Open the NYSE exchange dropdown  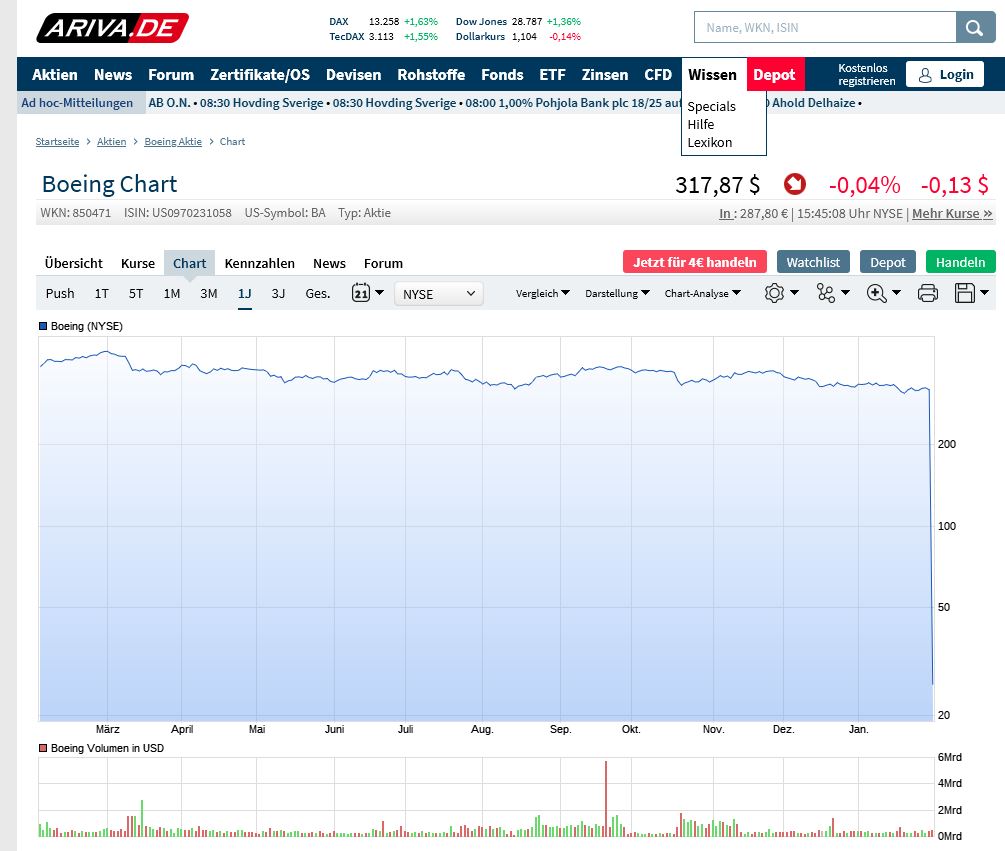438,294
